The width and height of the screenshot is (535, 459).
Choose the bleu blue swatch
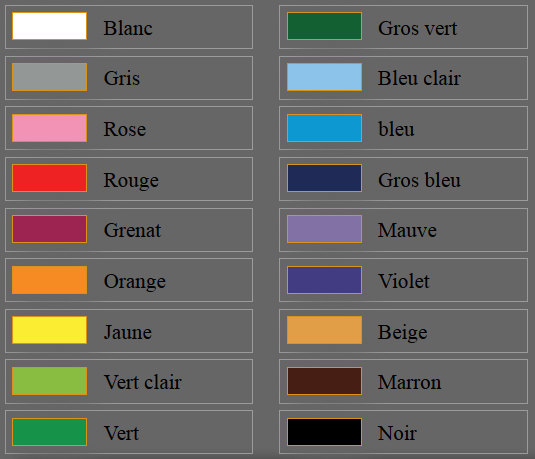(x=324, y=128)
